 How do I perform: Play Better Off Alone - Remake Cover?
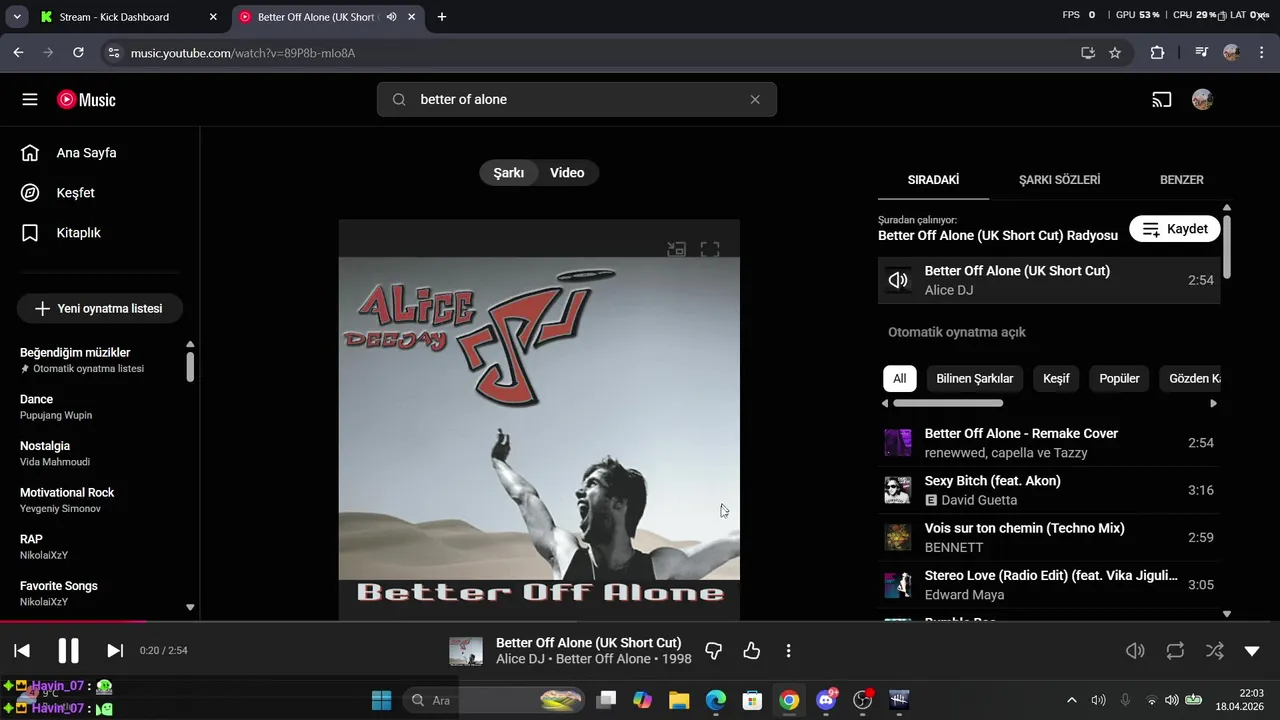click(1049, 443)
